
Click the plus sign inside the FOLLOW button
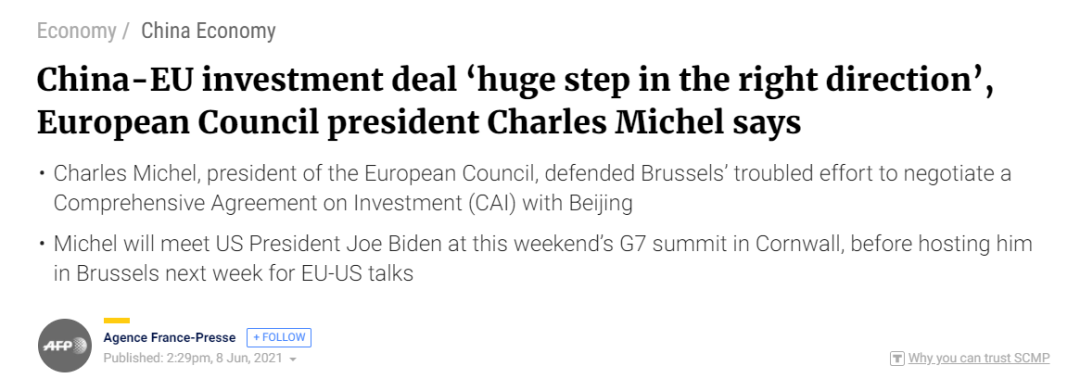click(256, 337)
